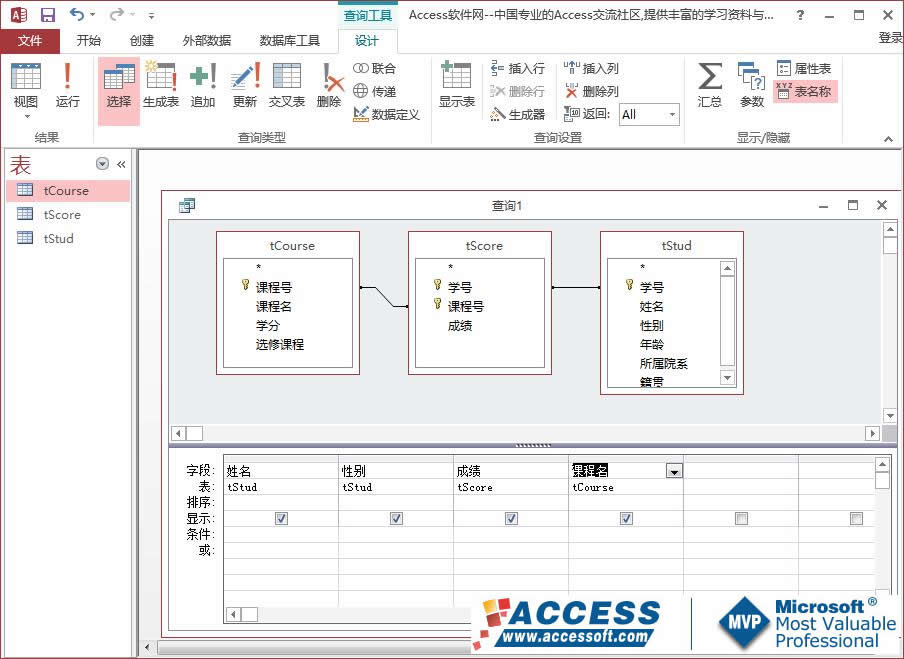904x659 pixels.
Task: Uncheck 显示 checkbox for 姓名 column
Action: point(281,518)
